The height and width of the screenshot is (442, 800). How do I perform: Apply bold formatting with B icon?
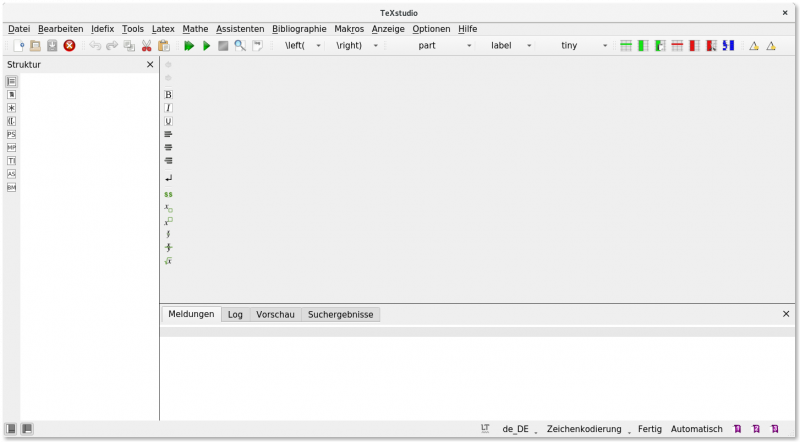pyautogui.click(x=168, y=95)
